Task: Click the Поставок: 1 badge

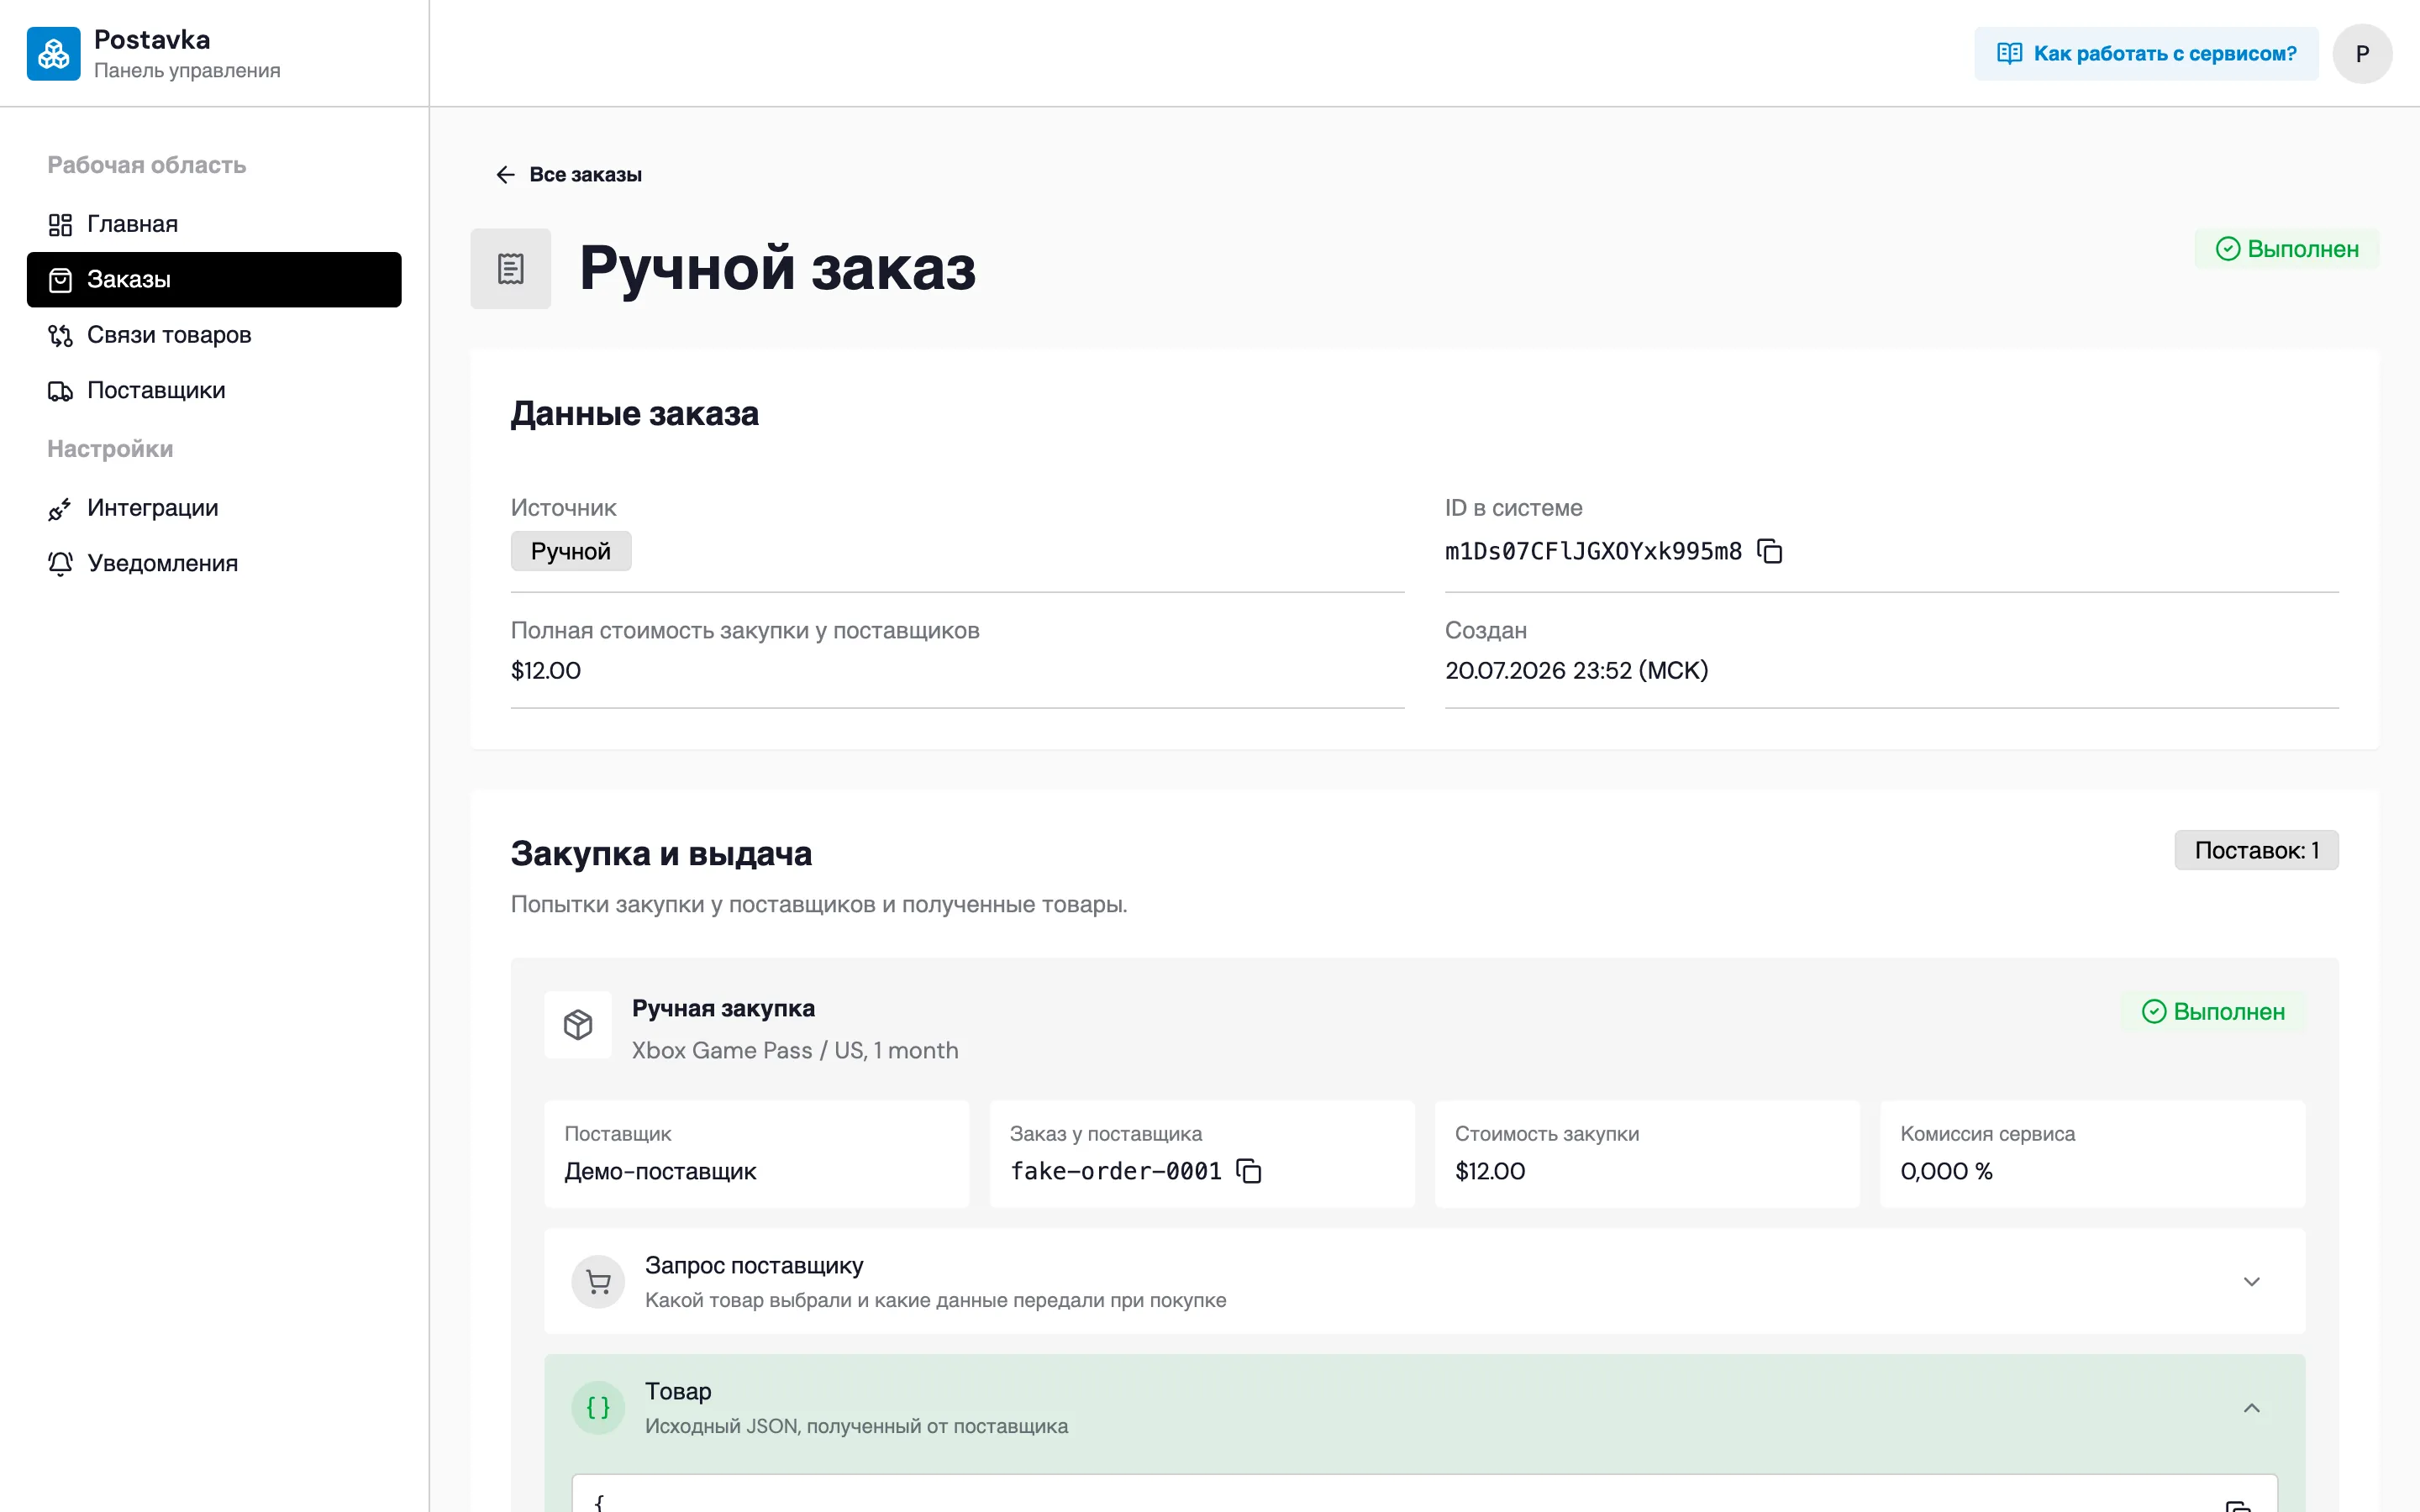Action: [x=2256, y=850]
